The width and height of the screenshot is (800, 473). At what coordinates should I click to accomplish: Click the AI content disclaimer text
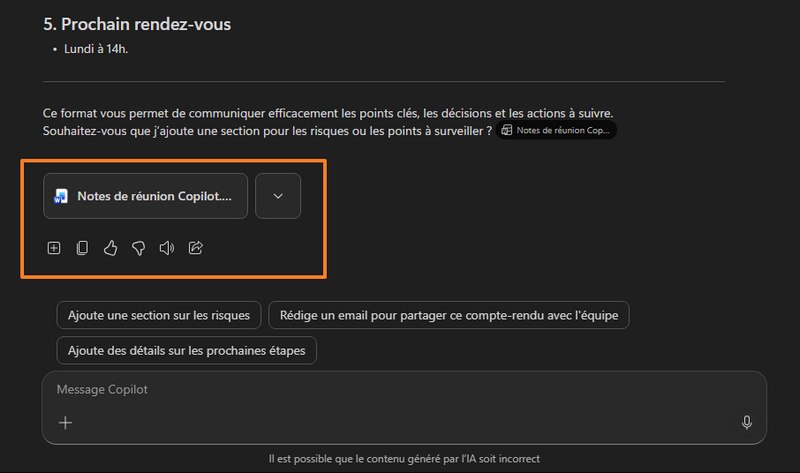click(404, 459)
